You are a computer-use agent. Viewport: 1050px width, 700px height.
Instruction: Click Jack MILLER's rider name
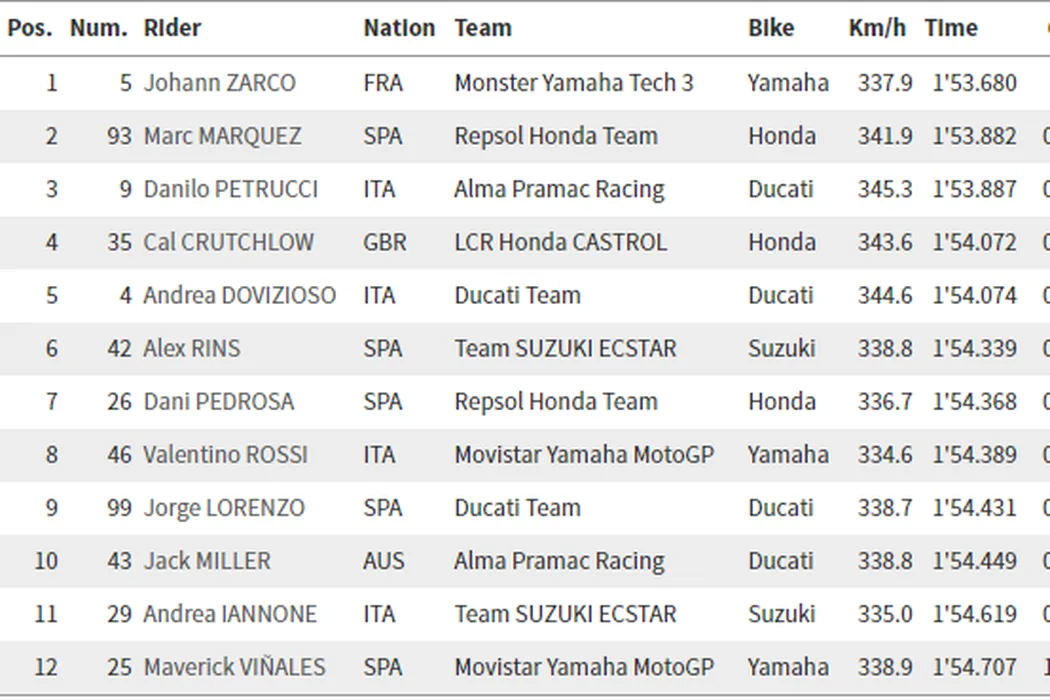tap(206, 561)
